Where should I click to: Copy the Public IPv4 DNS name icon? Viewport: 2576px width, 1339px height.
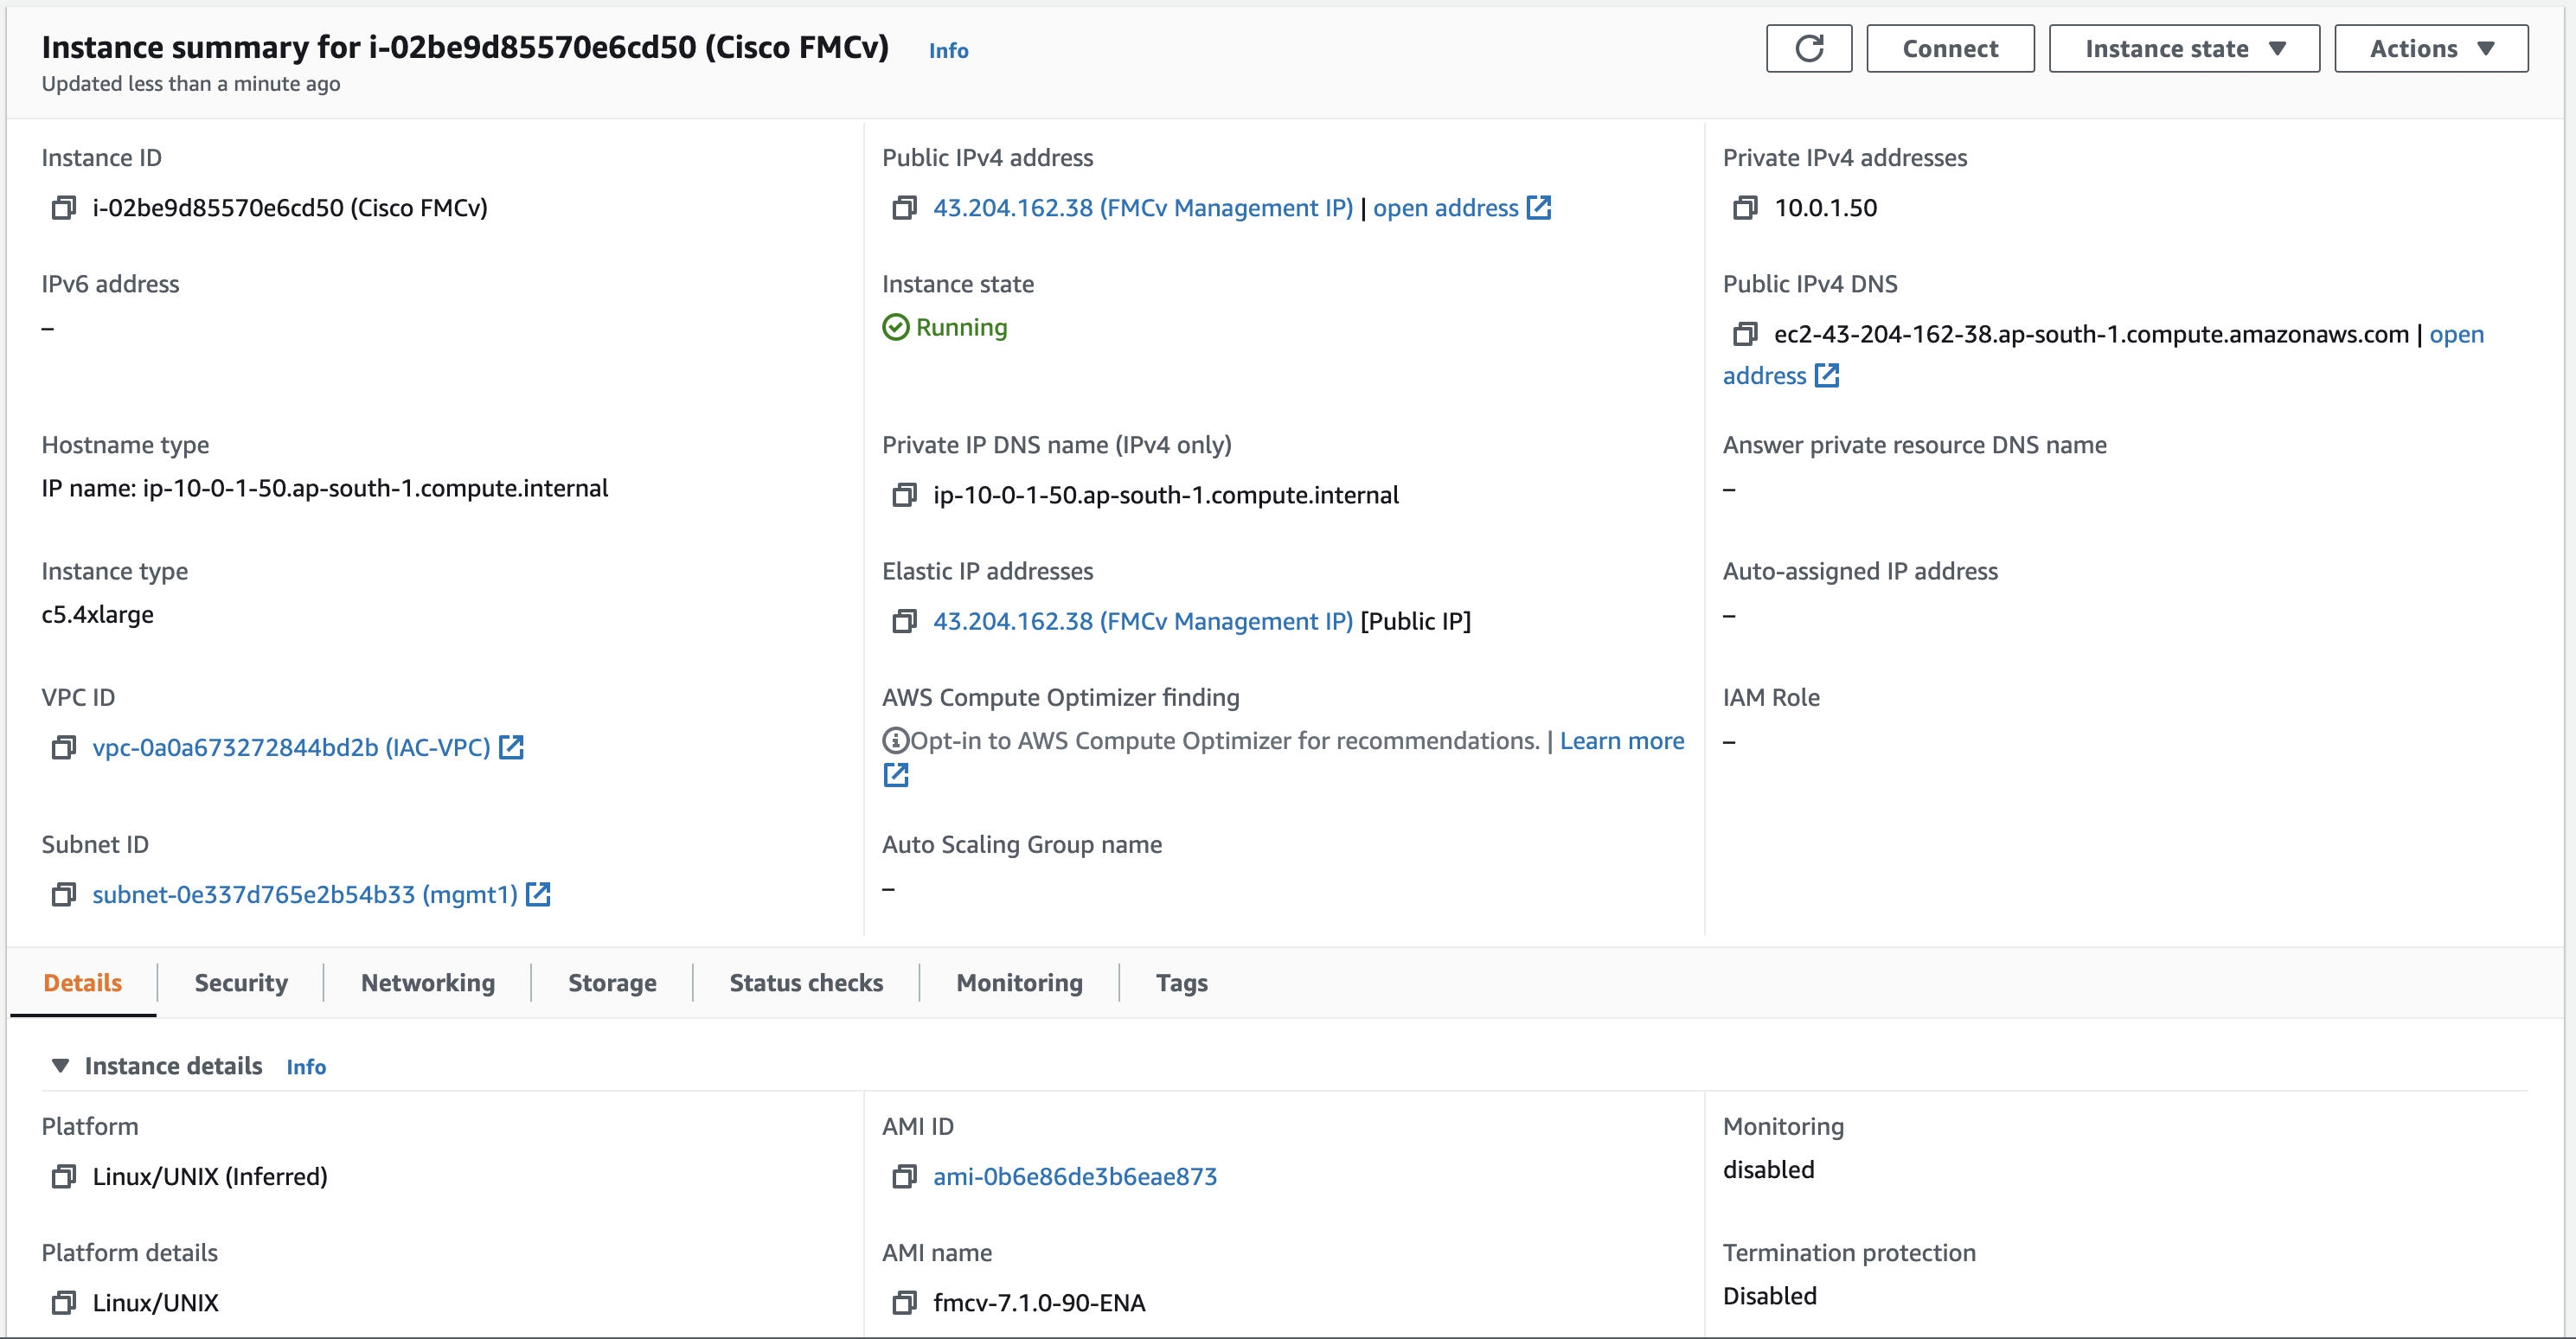coord(1745,334)
